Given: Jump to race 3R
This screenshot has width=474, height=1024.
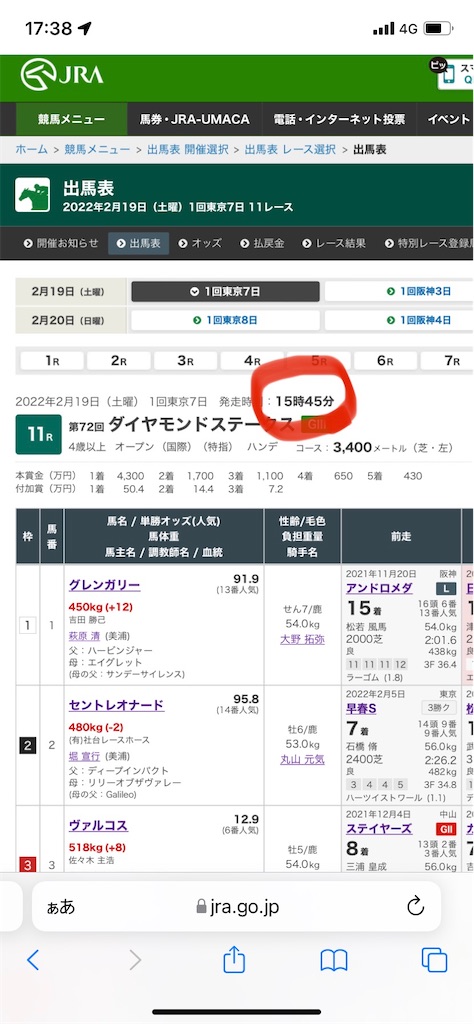Looking at the screenshot, I should [185, 360].
